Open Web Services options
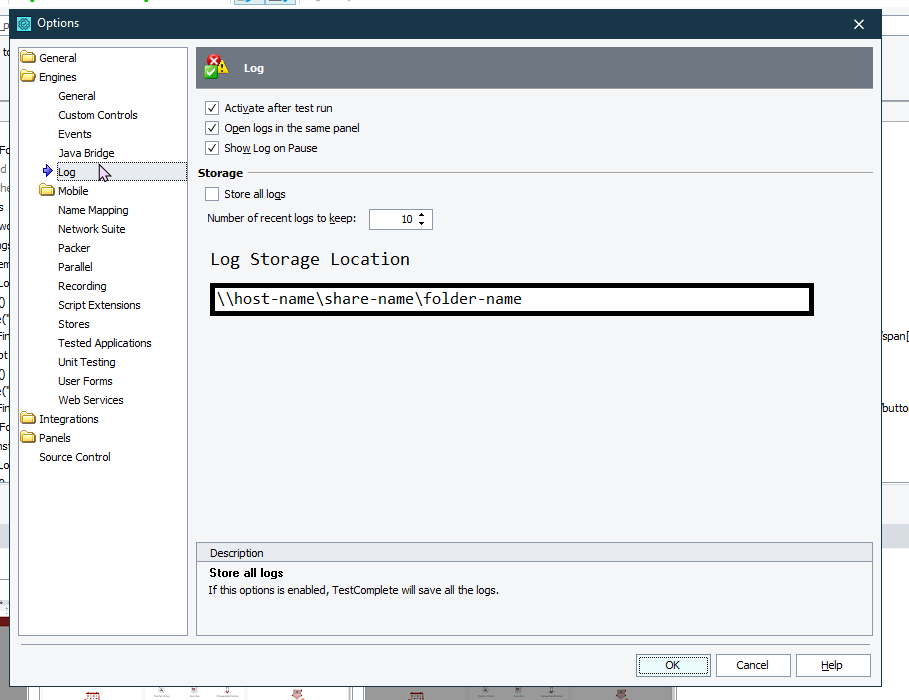Viewport: 909px width, 700px height. 90,400
